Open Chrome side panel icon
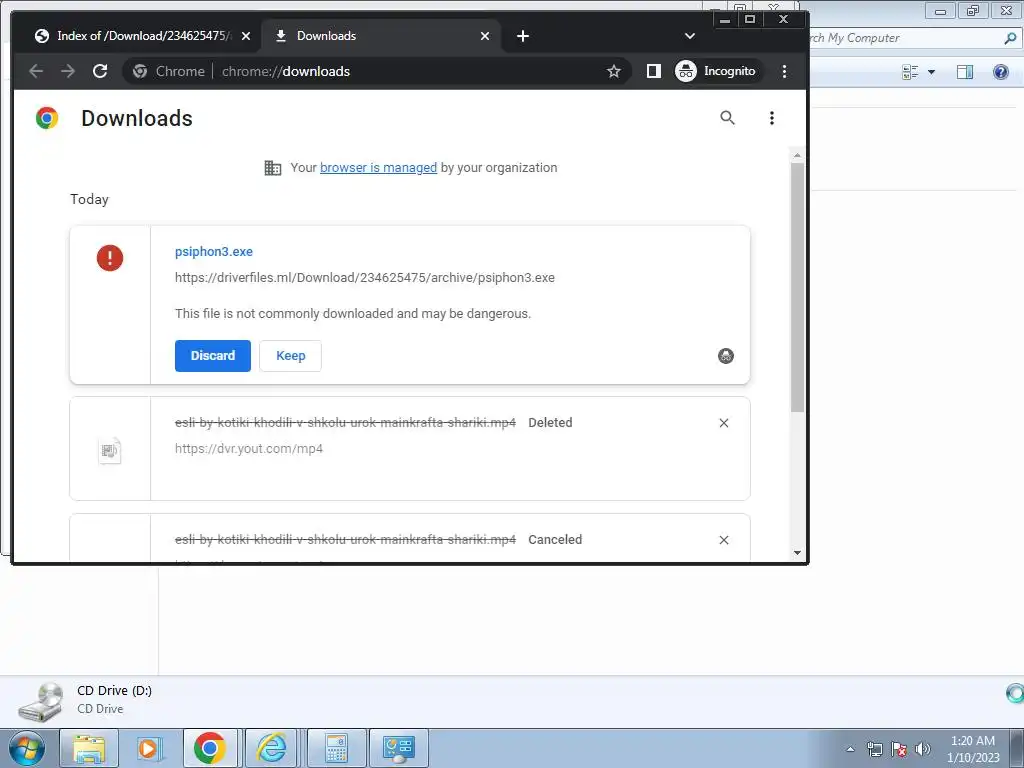Image resolution: width=1024 pixels, height=768 pixels. 653,71
